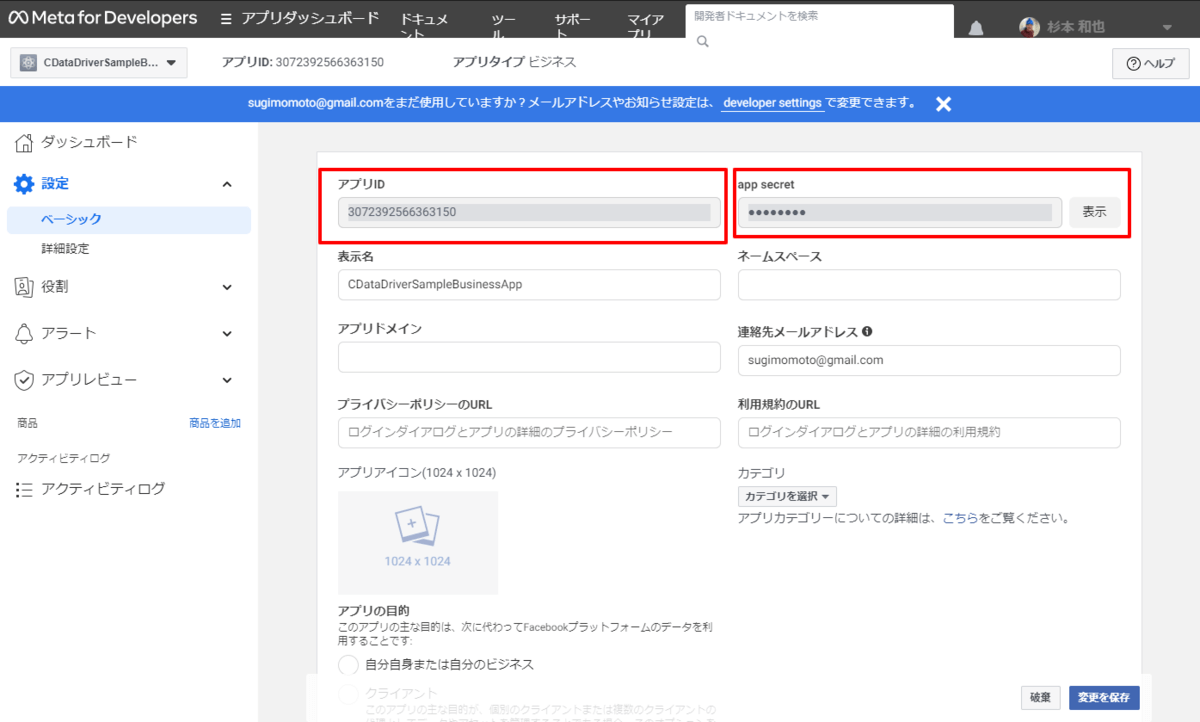The height and width of the screenshot is (722, 1200).
Task: Click the こちら category details link
Action: pos(960,519)
